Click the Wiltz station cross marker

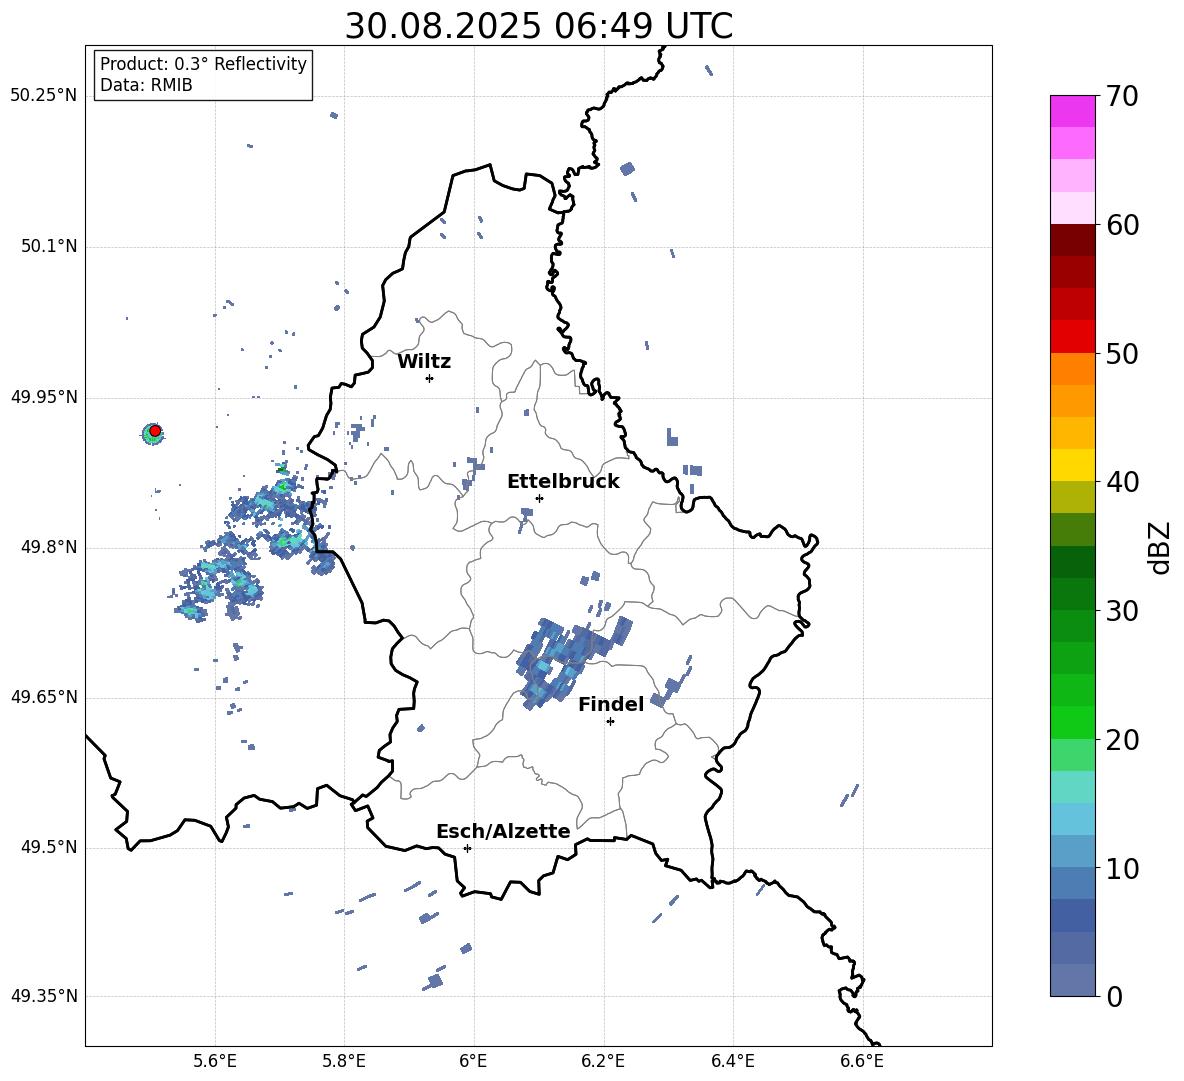(430, 378)
